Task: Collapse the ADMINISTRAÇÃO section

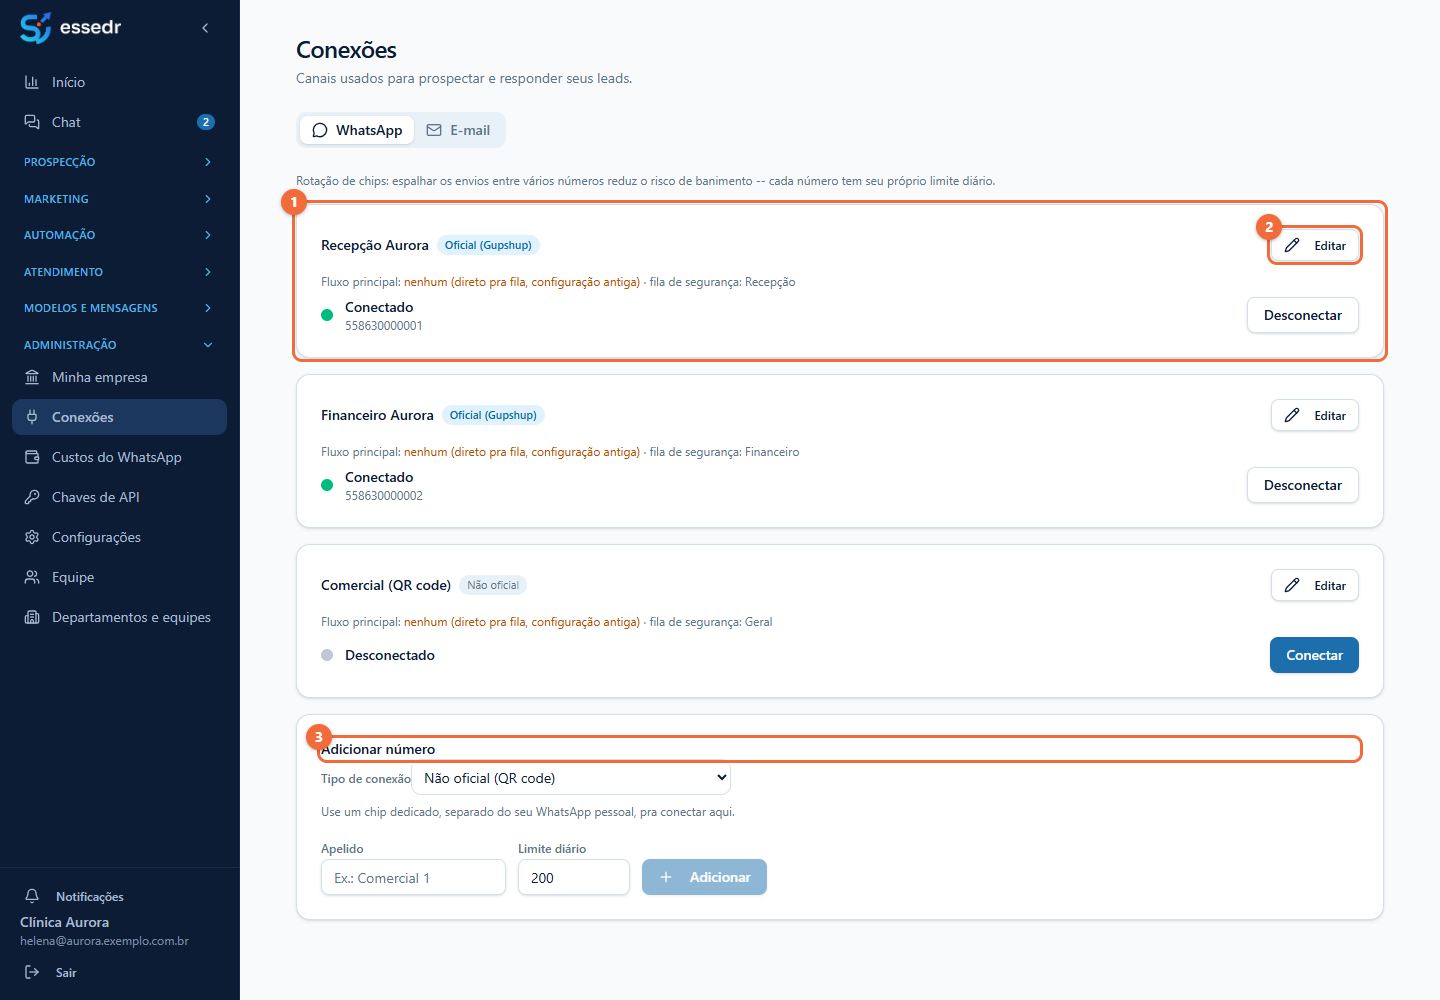Action: click(120, 345)
